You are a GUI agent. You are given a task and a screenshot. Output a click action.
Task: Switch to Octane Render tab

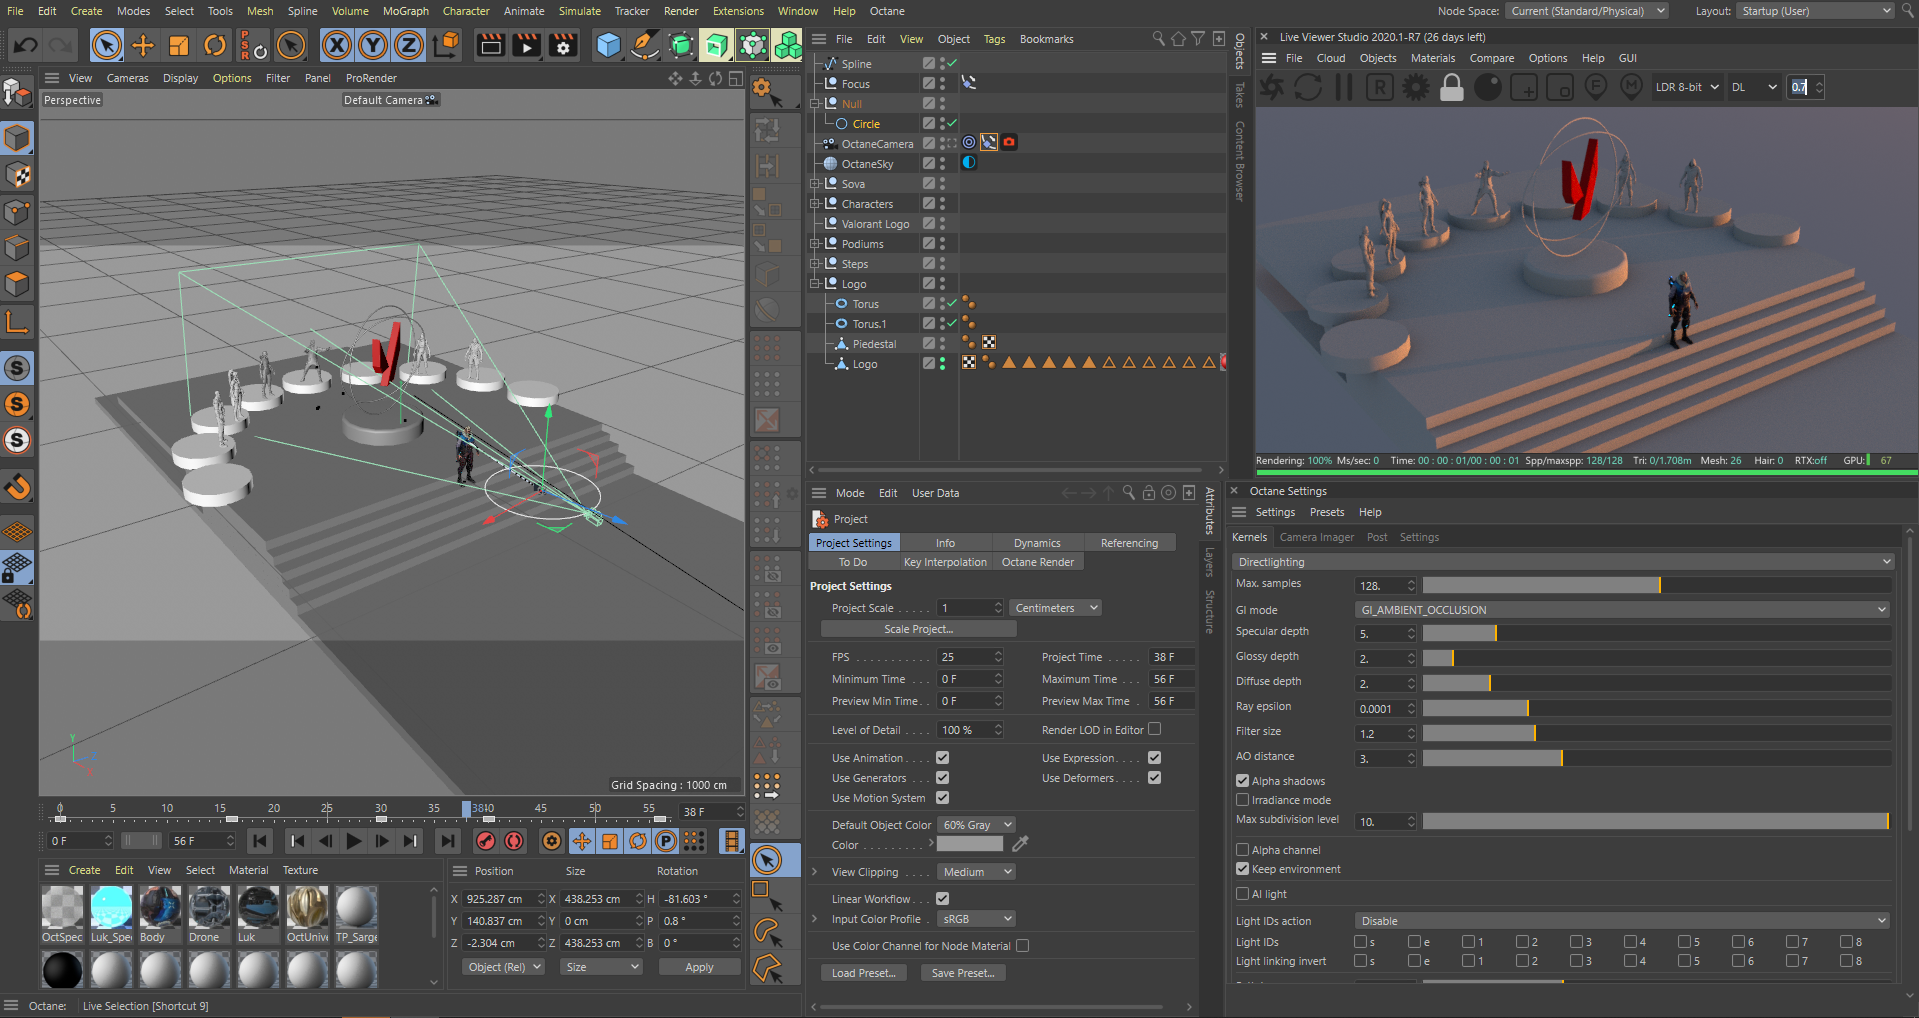[1038, 562]
